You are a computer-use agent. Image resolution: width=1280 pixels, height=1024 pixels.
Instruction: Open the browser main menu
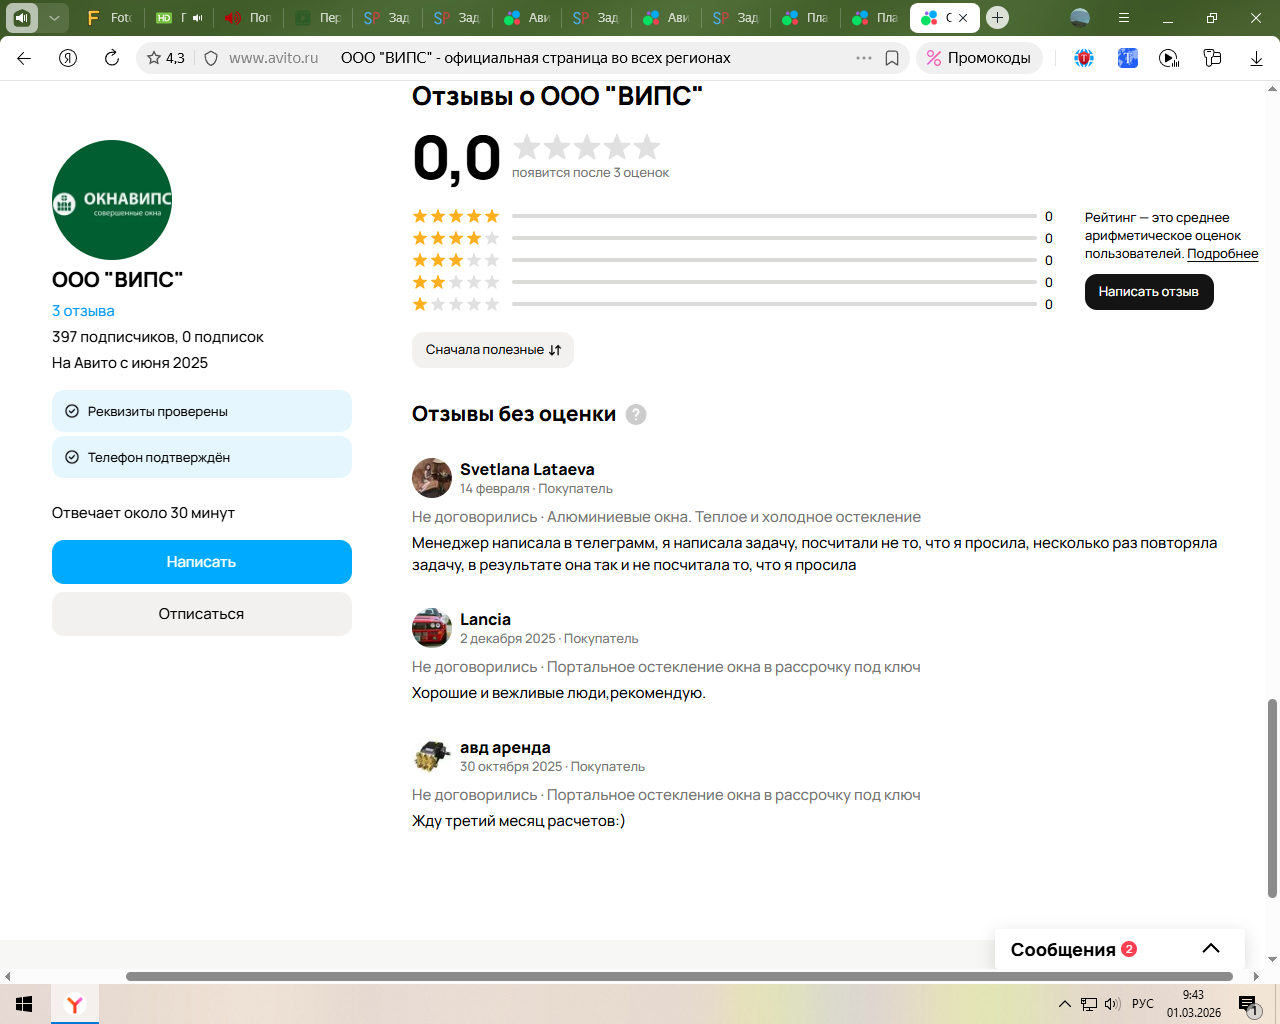click(1124, 17)
